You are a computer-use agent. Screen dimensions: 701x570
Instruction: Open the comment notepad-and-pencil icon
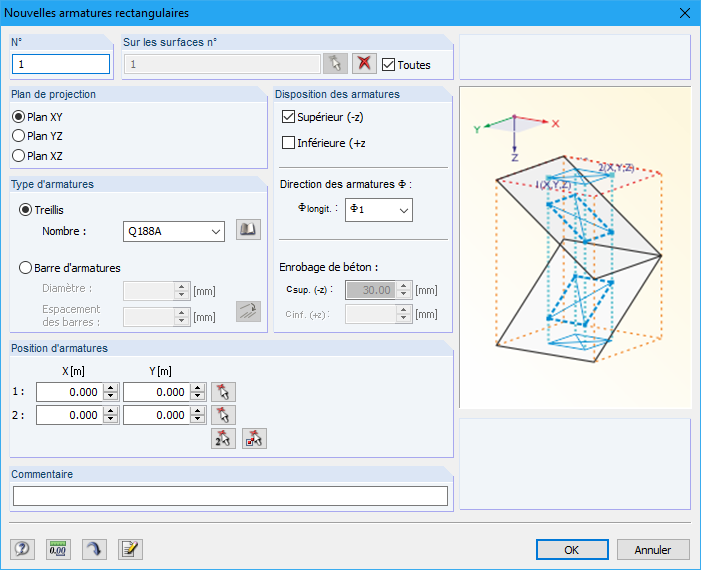point(130,549)
